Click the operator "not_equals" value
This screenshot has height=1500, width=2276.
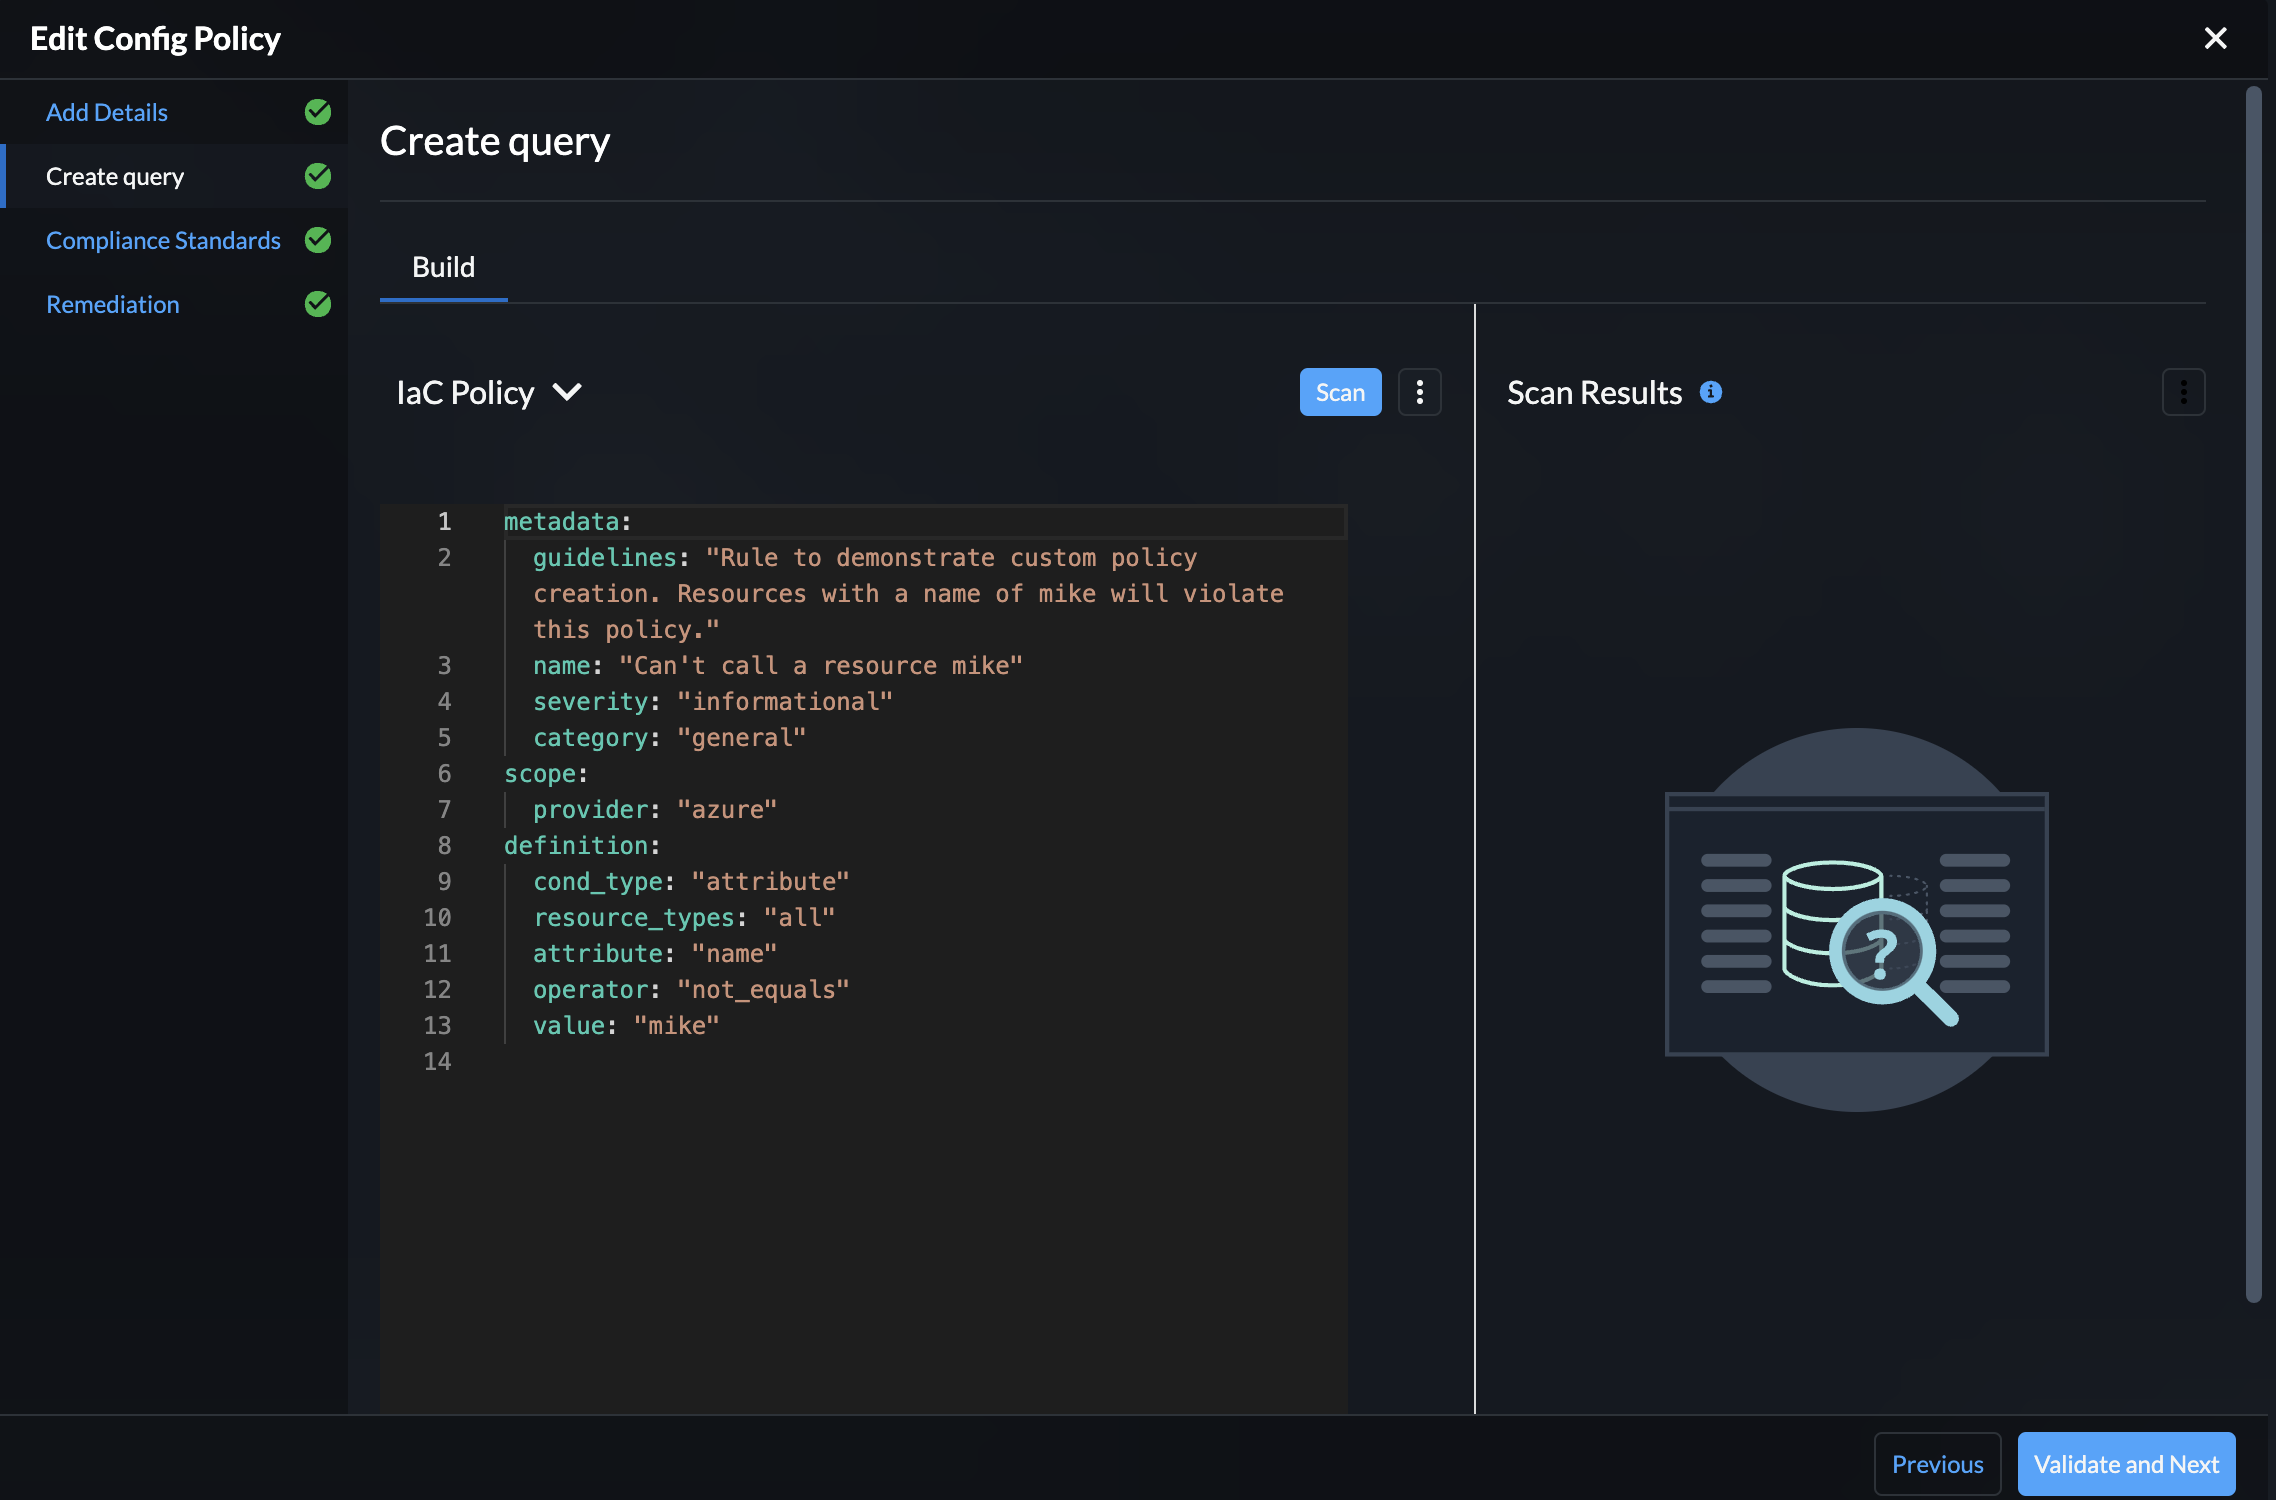click(x=764, y=990)
